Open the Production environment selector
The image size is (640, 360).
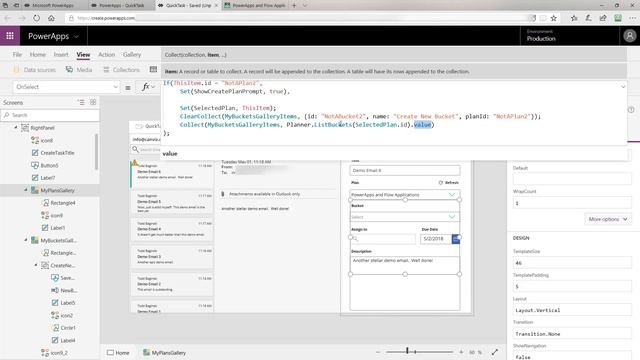pyautogui.click(x=541, y=36)
